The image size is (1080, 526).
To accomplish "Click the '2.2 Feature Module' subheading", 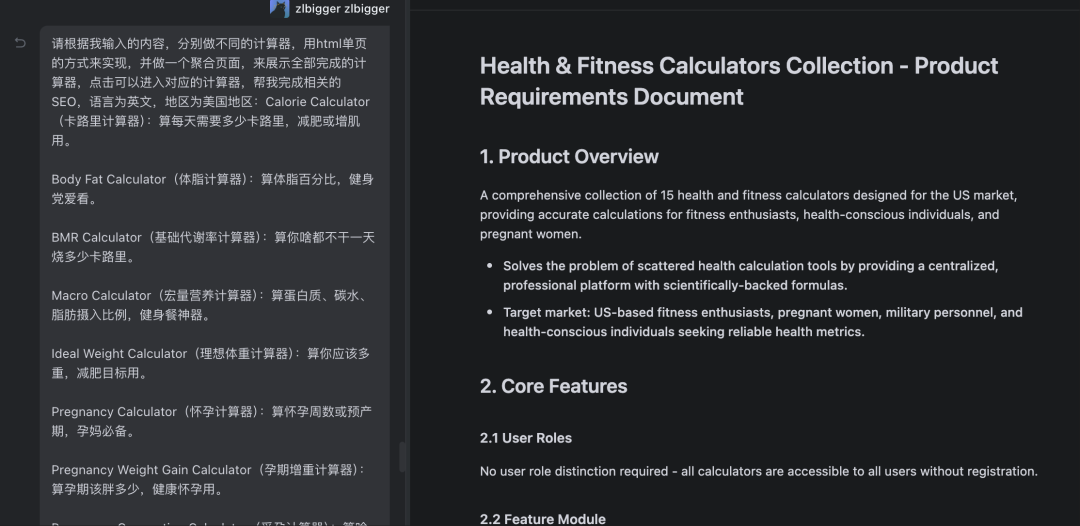I will click(x=542, y=518).
